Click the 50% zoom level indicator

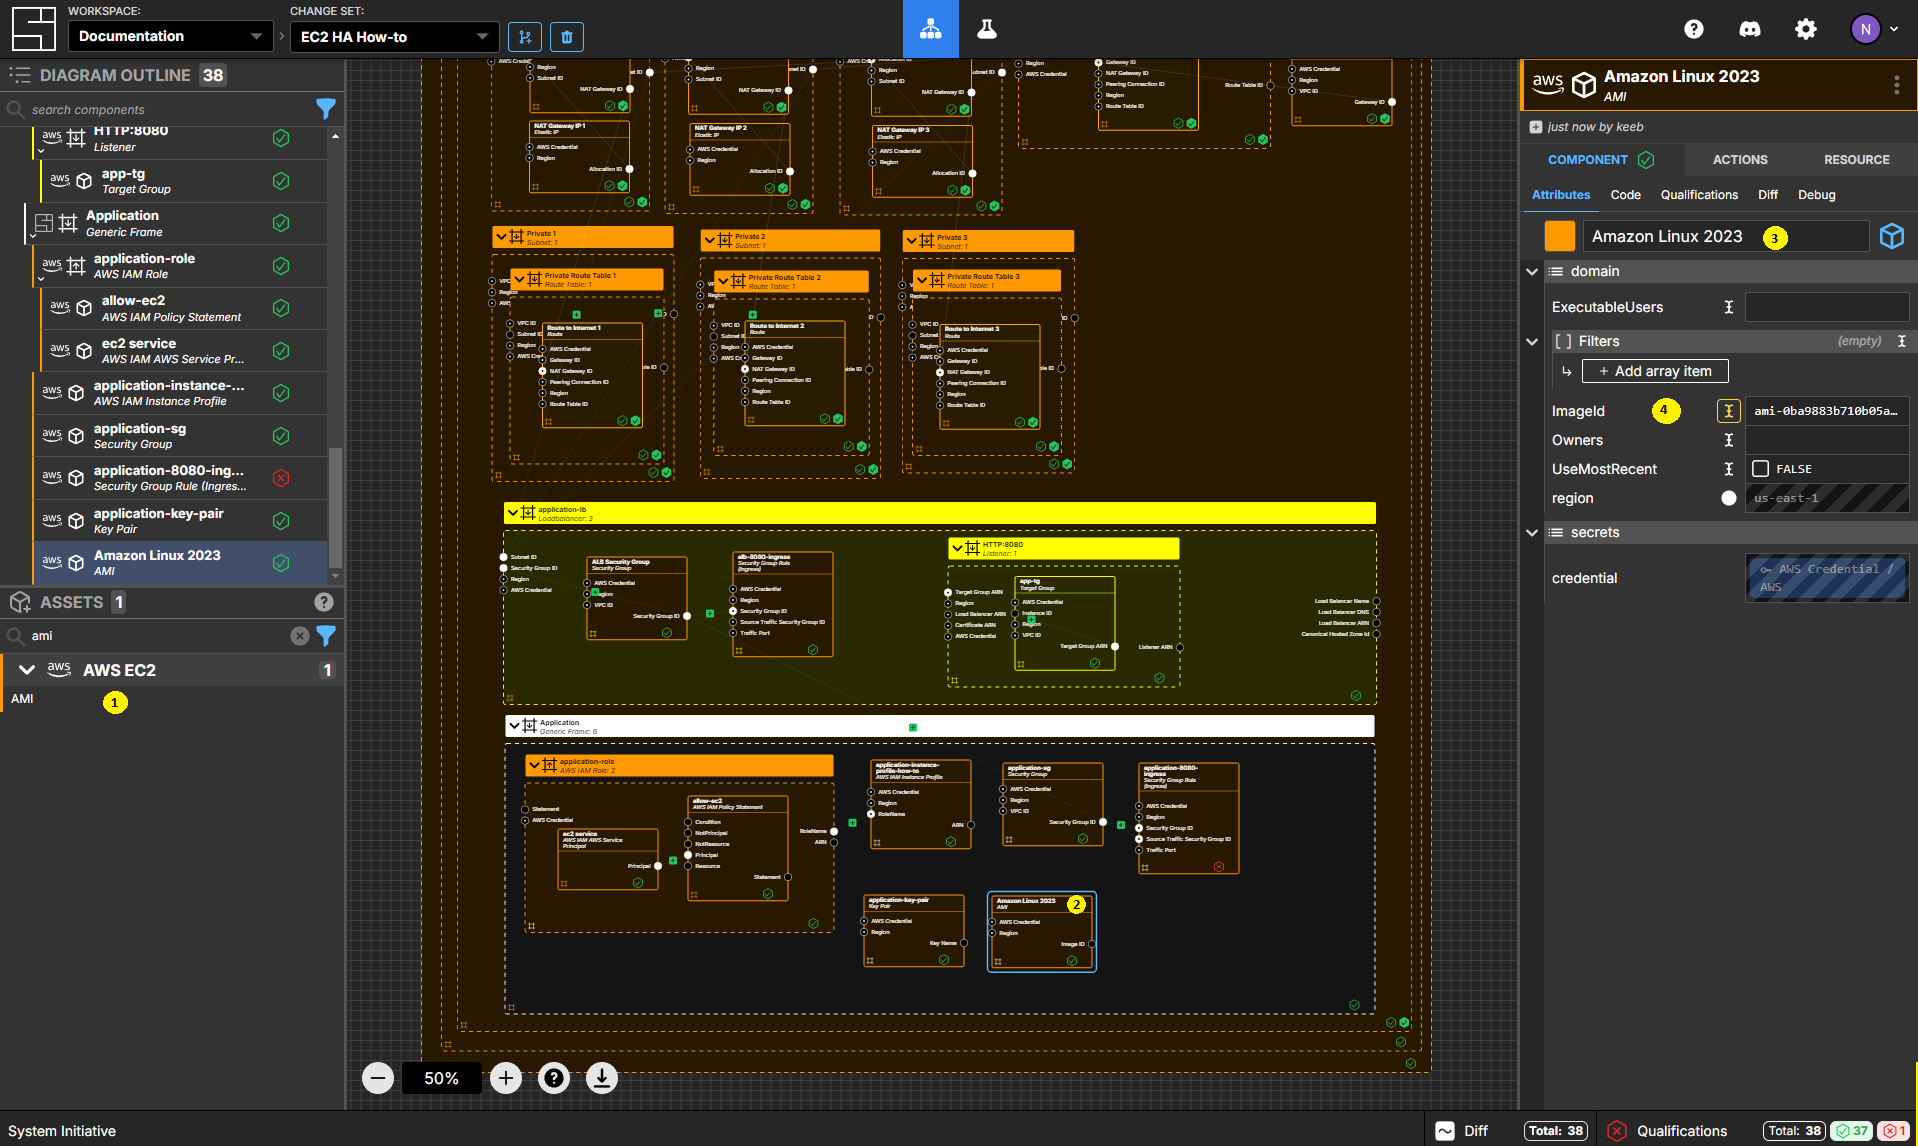pyautogui.click(x=441, y=1078)
